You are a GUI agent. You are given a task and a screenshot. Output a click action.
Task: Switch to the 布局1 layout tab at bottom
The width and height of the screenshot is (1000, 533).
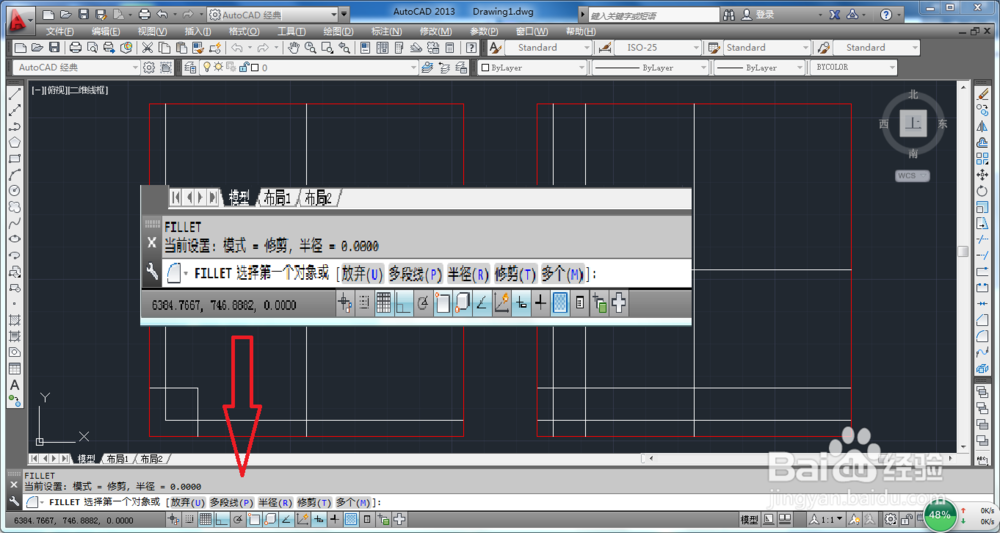tap(117, 458)
